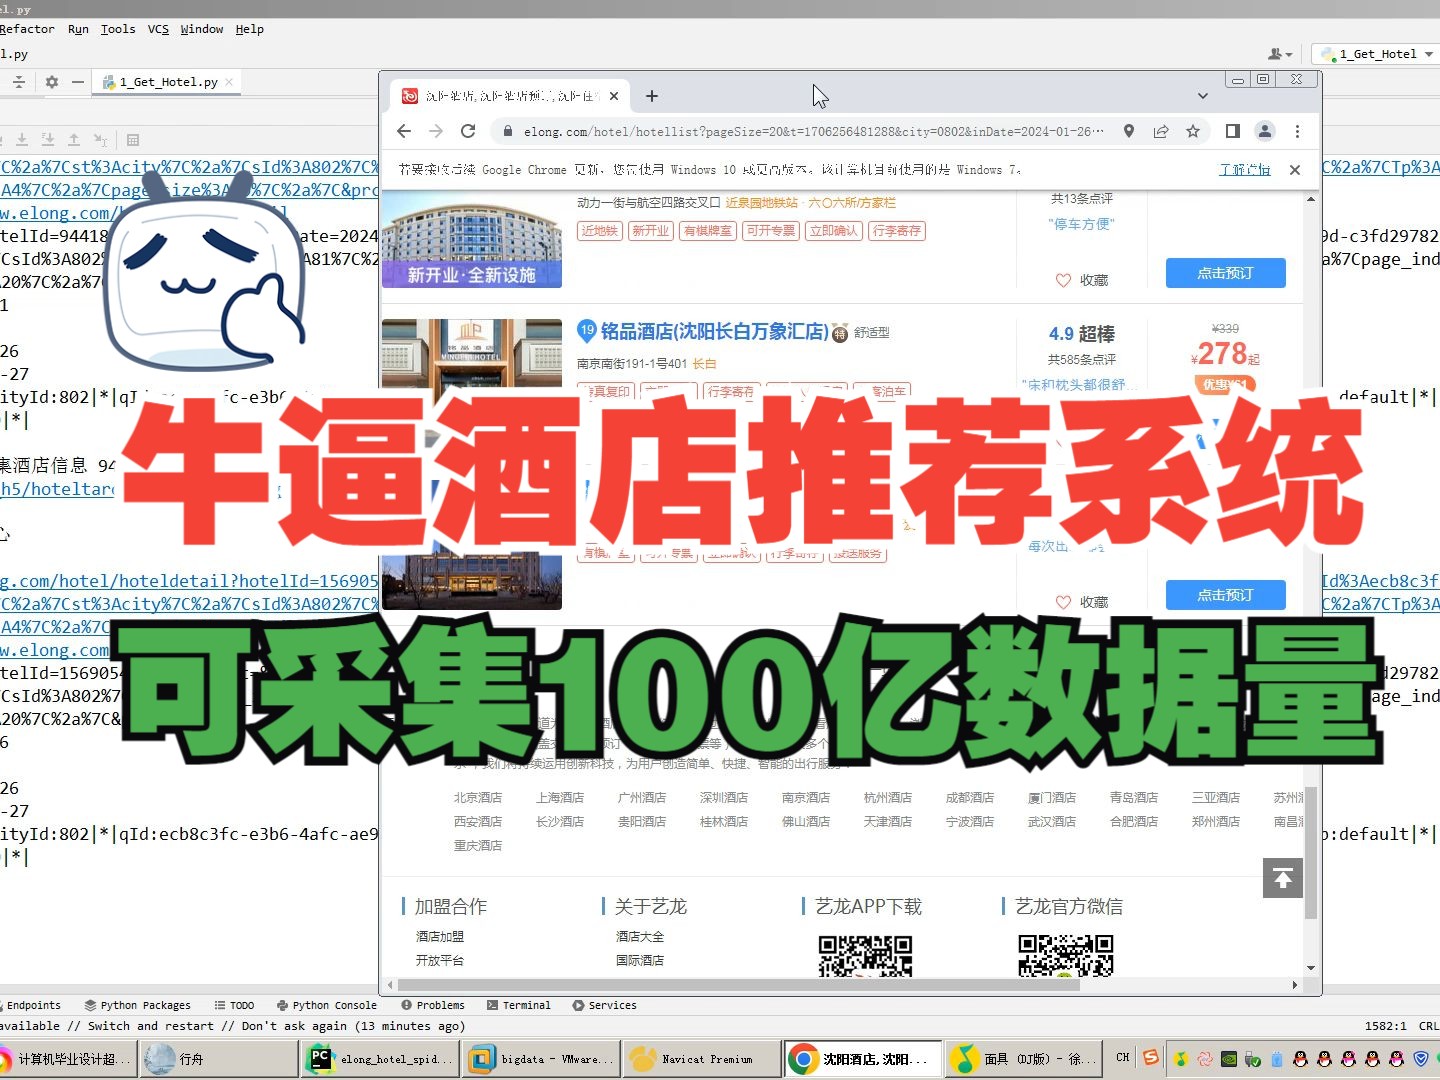Bookmark the page with the star icon
The image size is (1440, 1080).
tap(1193, 131)
